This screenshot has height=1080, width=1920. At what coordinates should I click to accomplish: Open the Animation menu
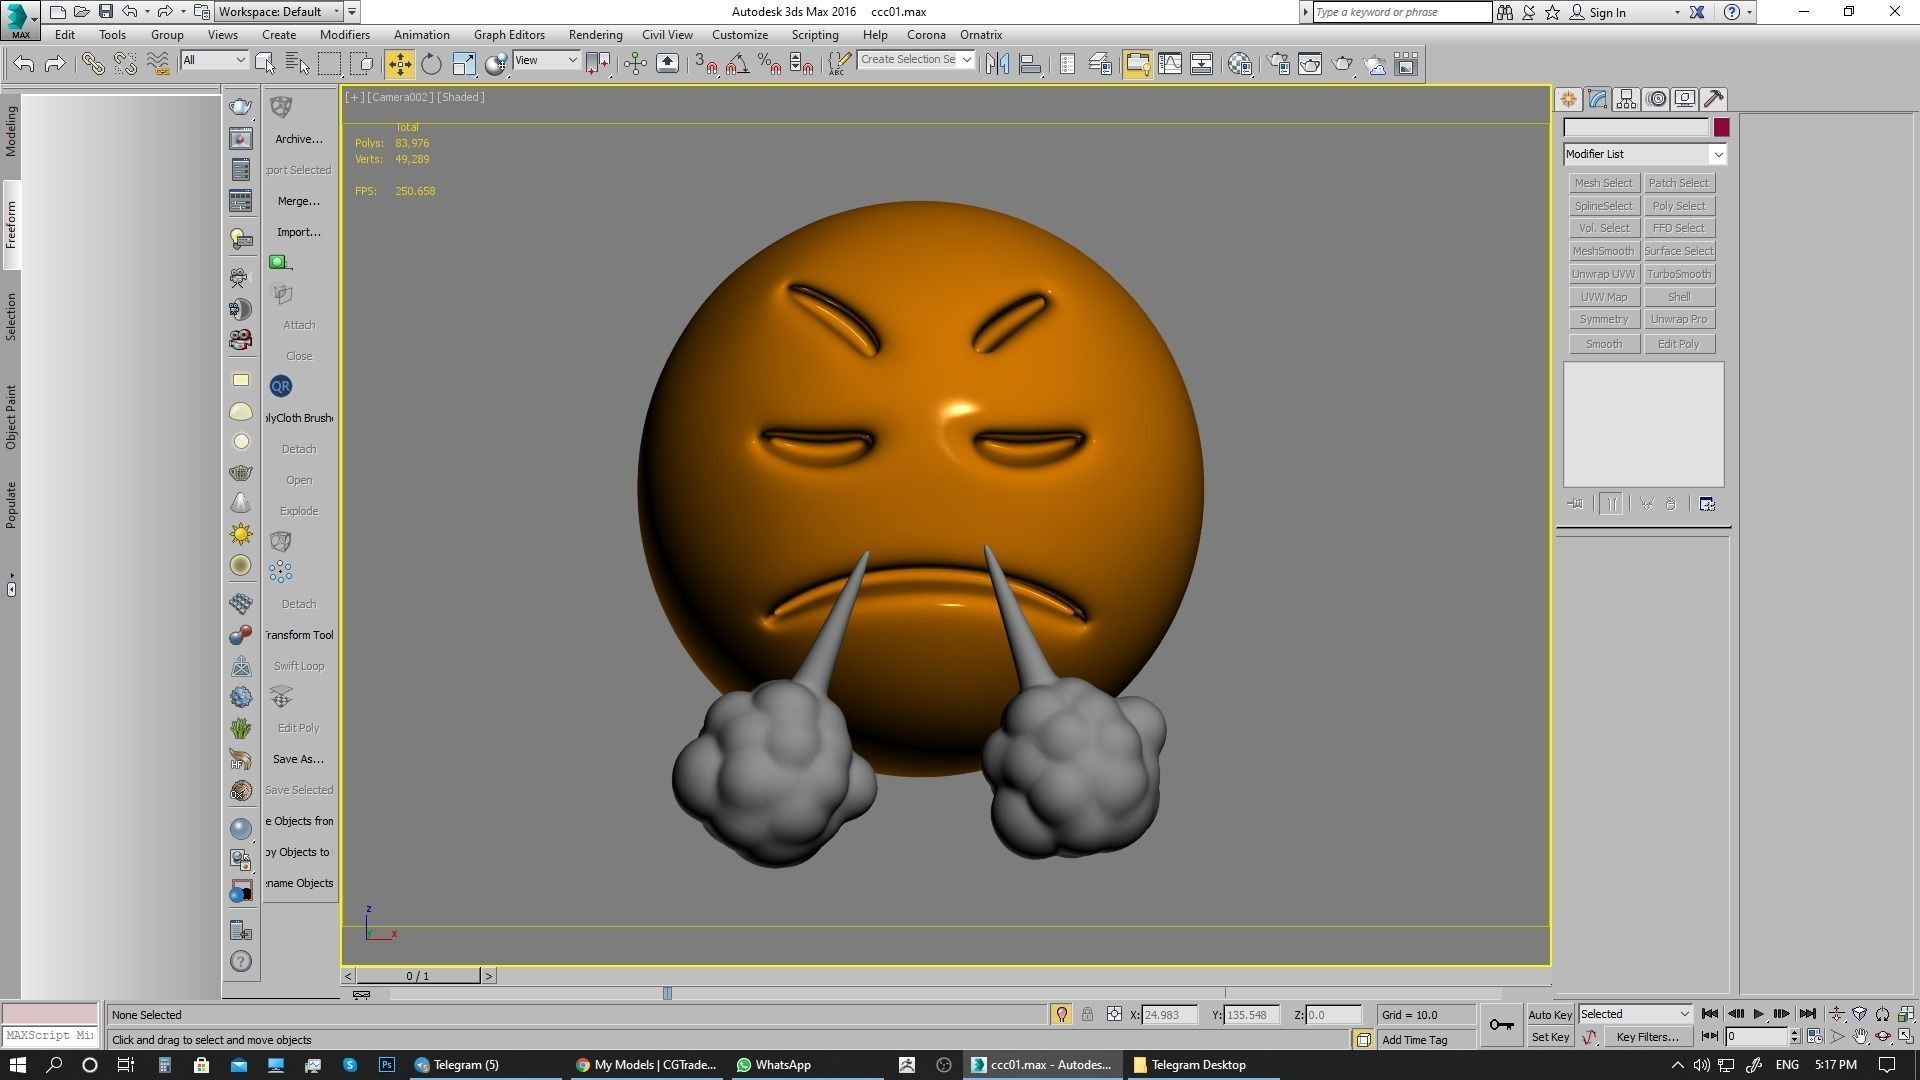(x=421, y=34)
